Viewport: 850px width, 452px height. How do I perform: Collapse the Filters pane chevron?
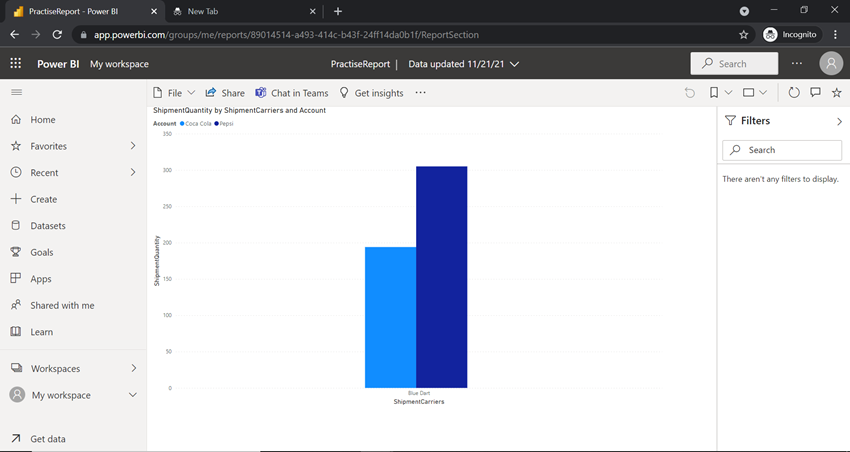click(x=840, y=121)
